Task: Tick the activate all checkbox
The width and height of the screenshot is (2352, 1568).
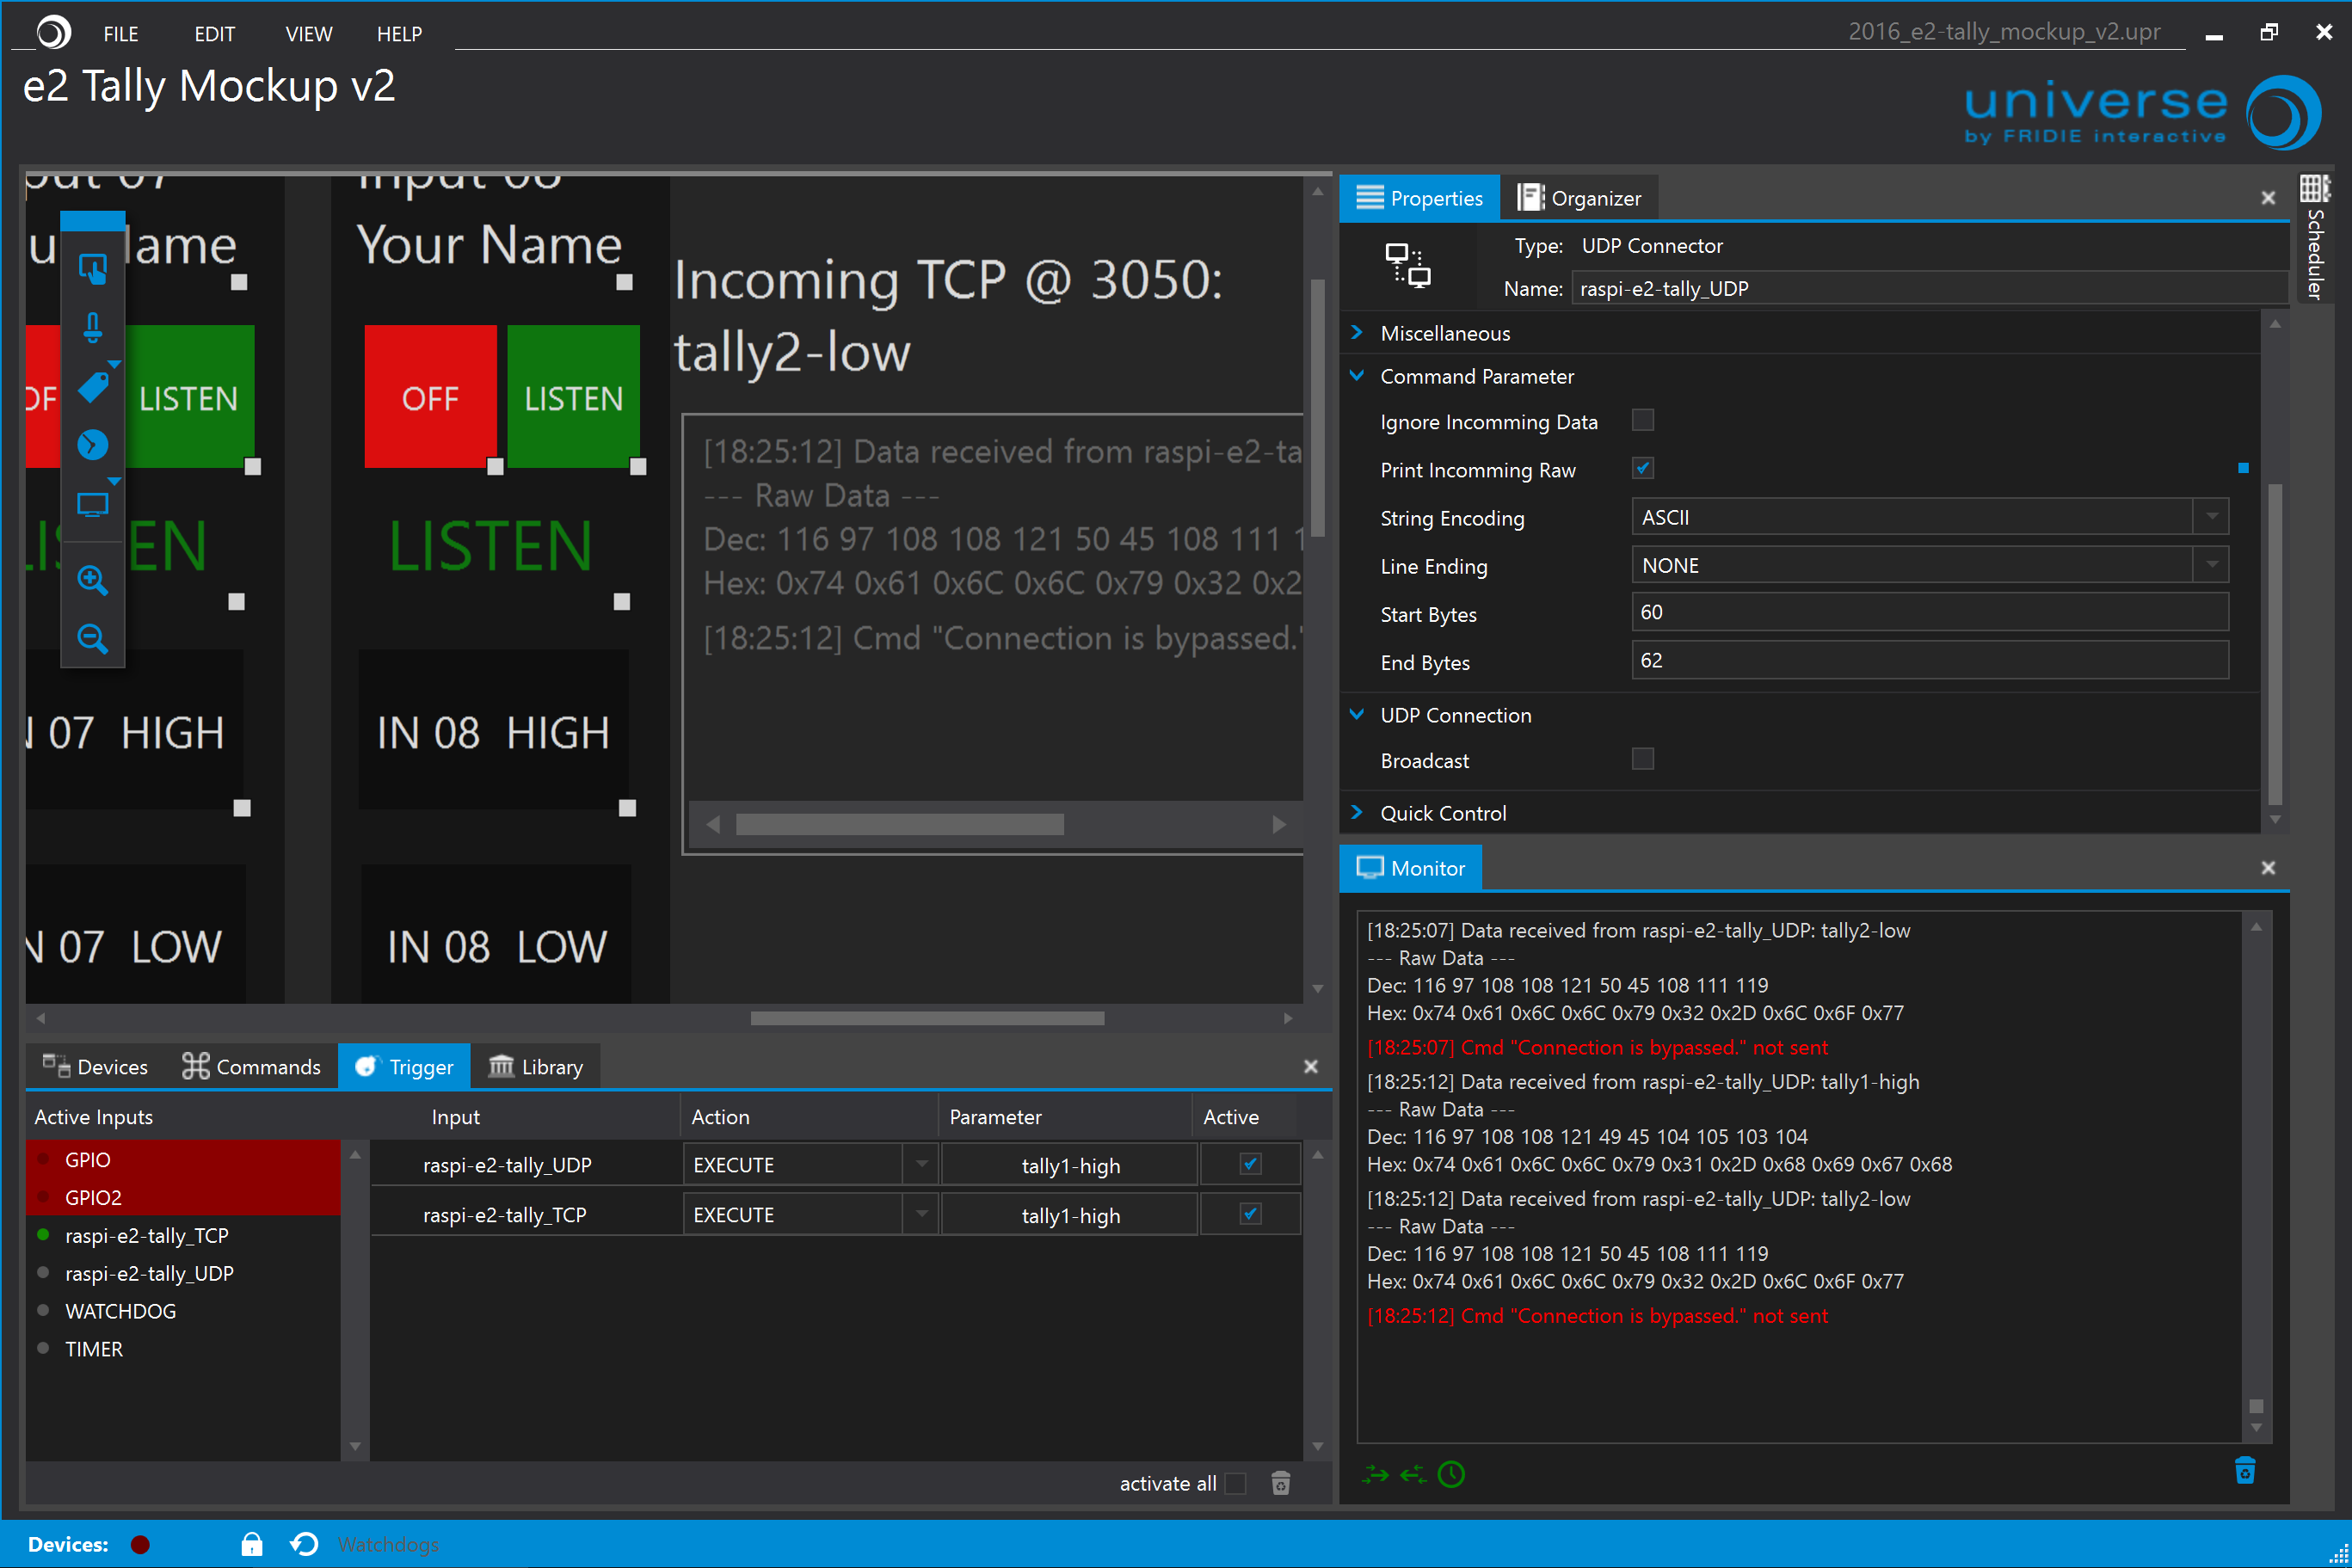Action: (x=1235, y=1483)
